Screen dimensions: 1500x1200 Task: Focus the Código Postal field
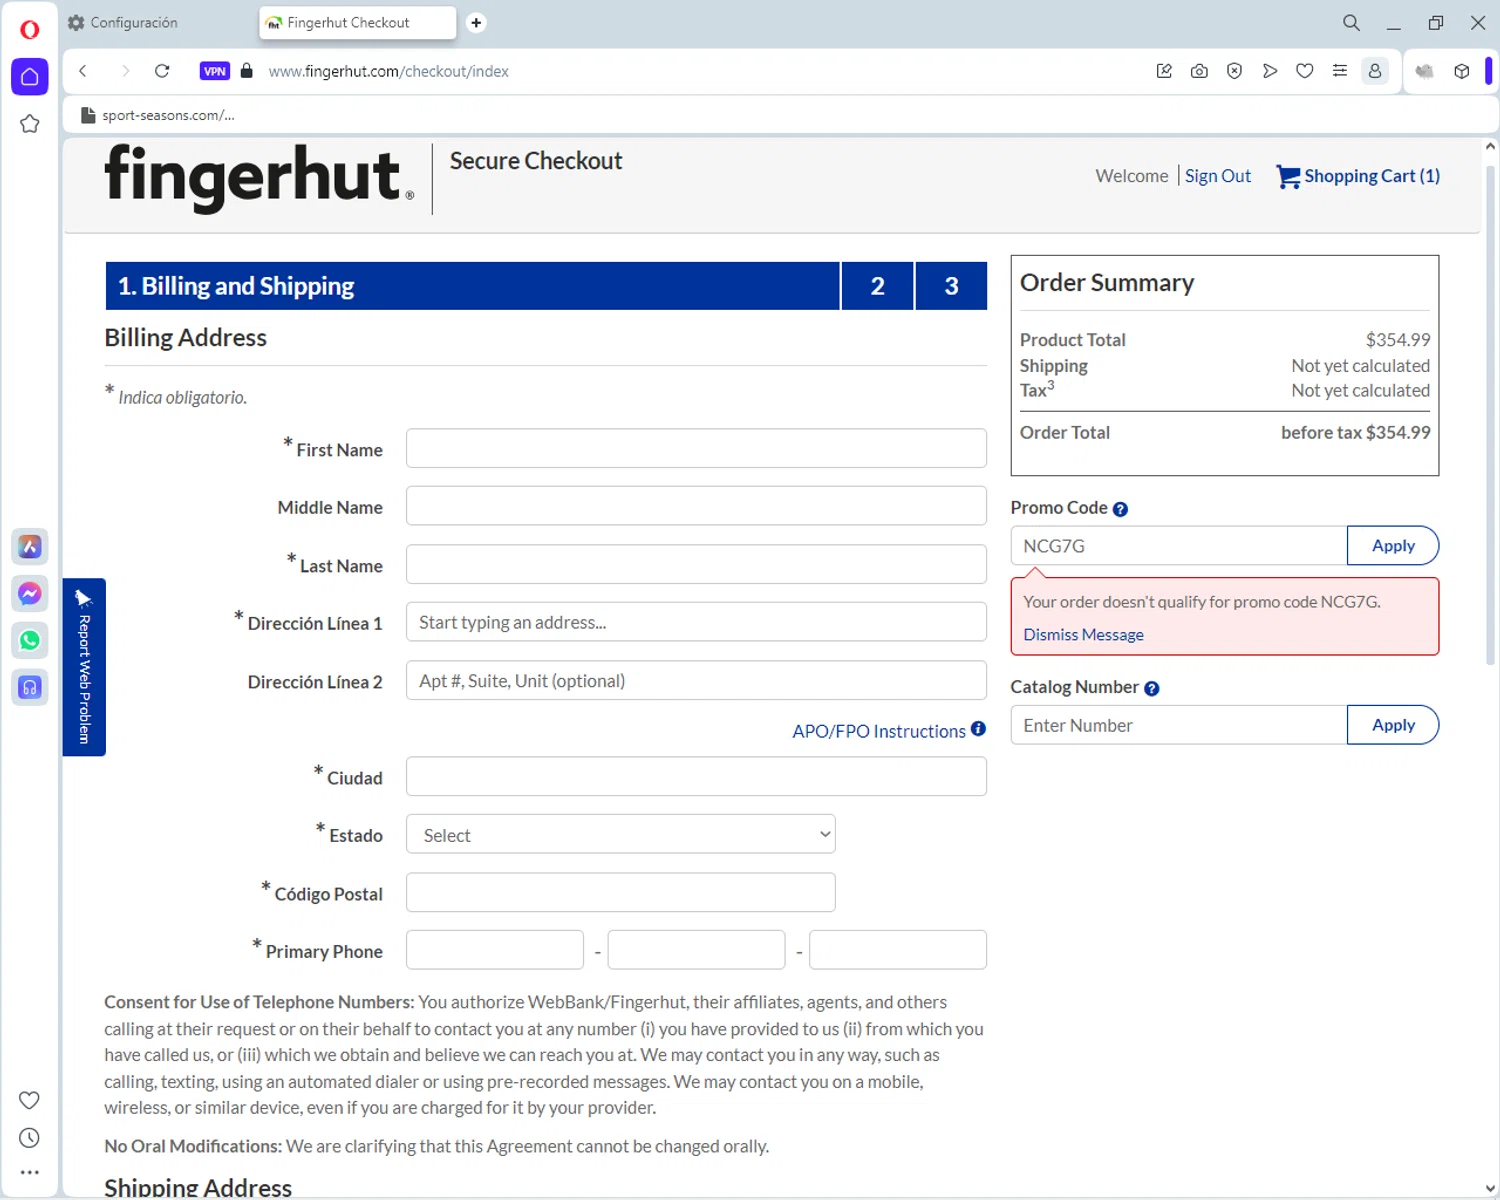[621, 892]
